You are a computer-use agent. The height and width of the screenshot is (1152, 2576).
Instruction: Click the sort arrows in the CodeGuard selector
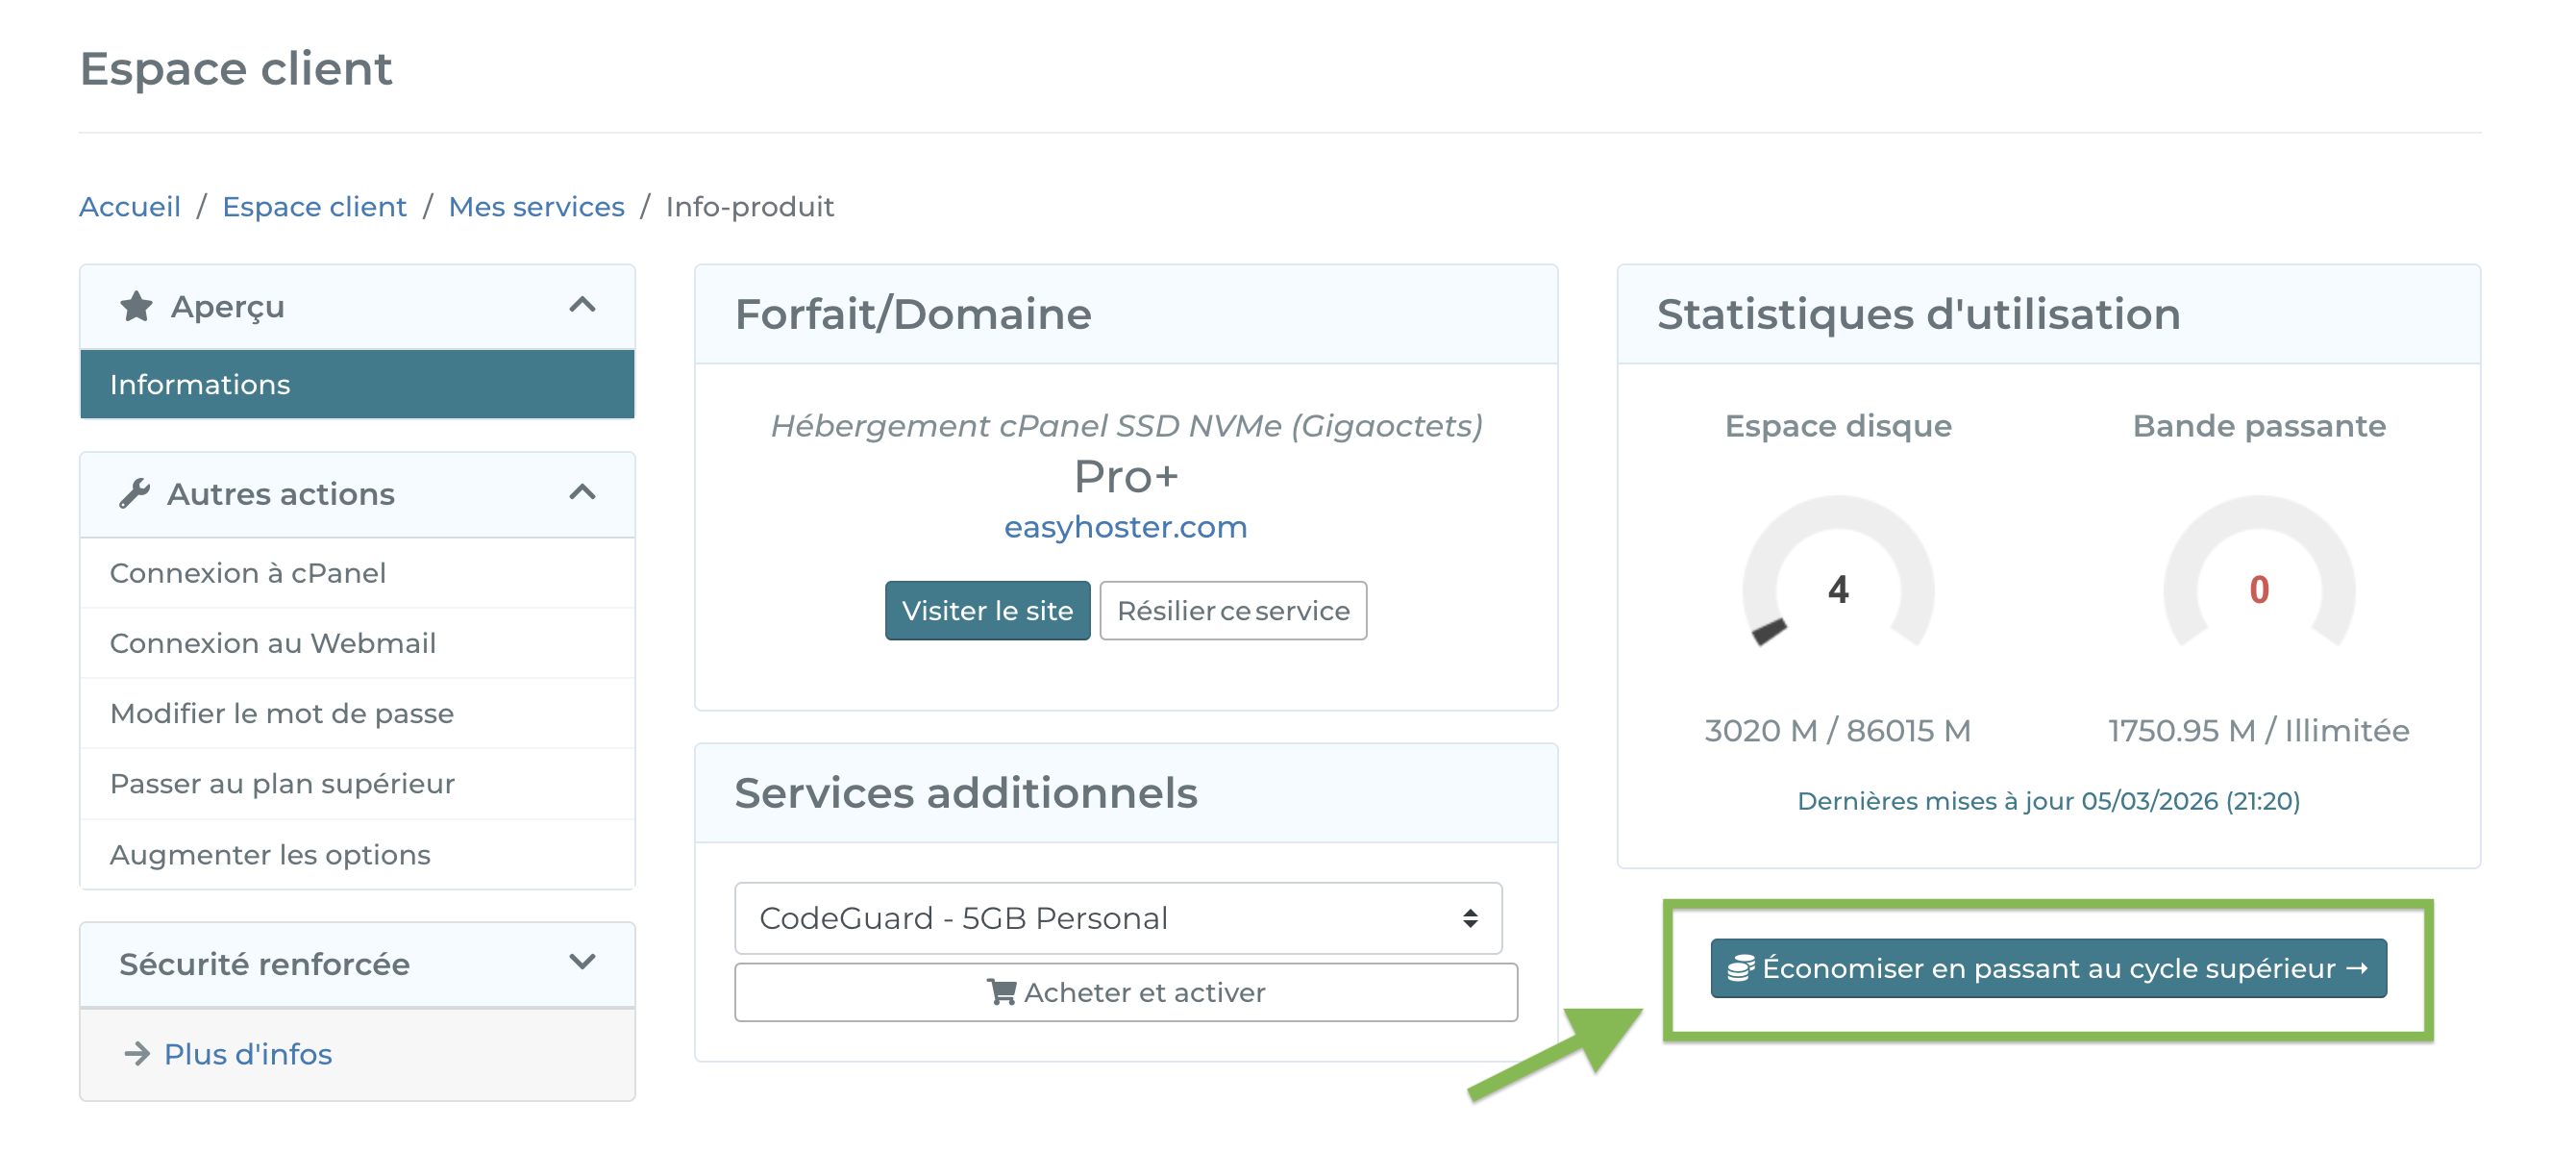coord(1468,917)
